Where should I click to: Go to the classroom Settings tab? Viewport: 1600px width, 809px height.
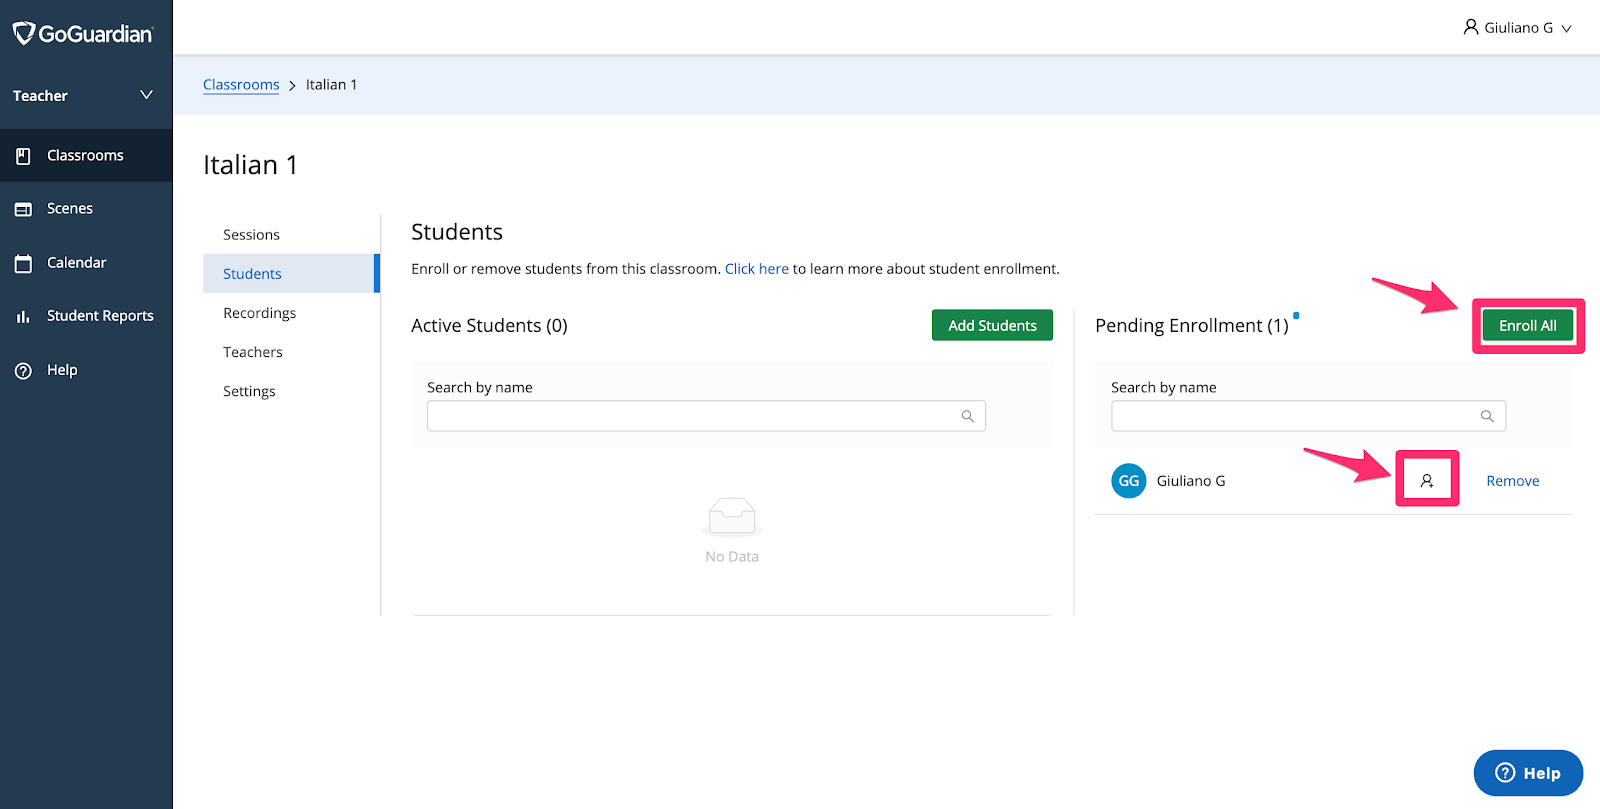click(249, 391)
